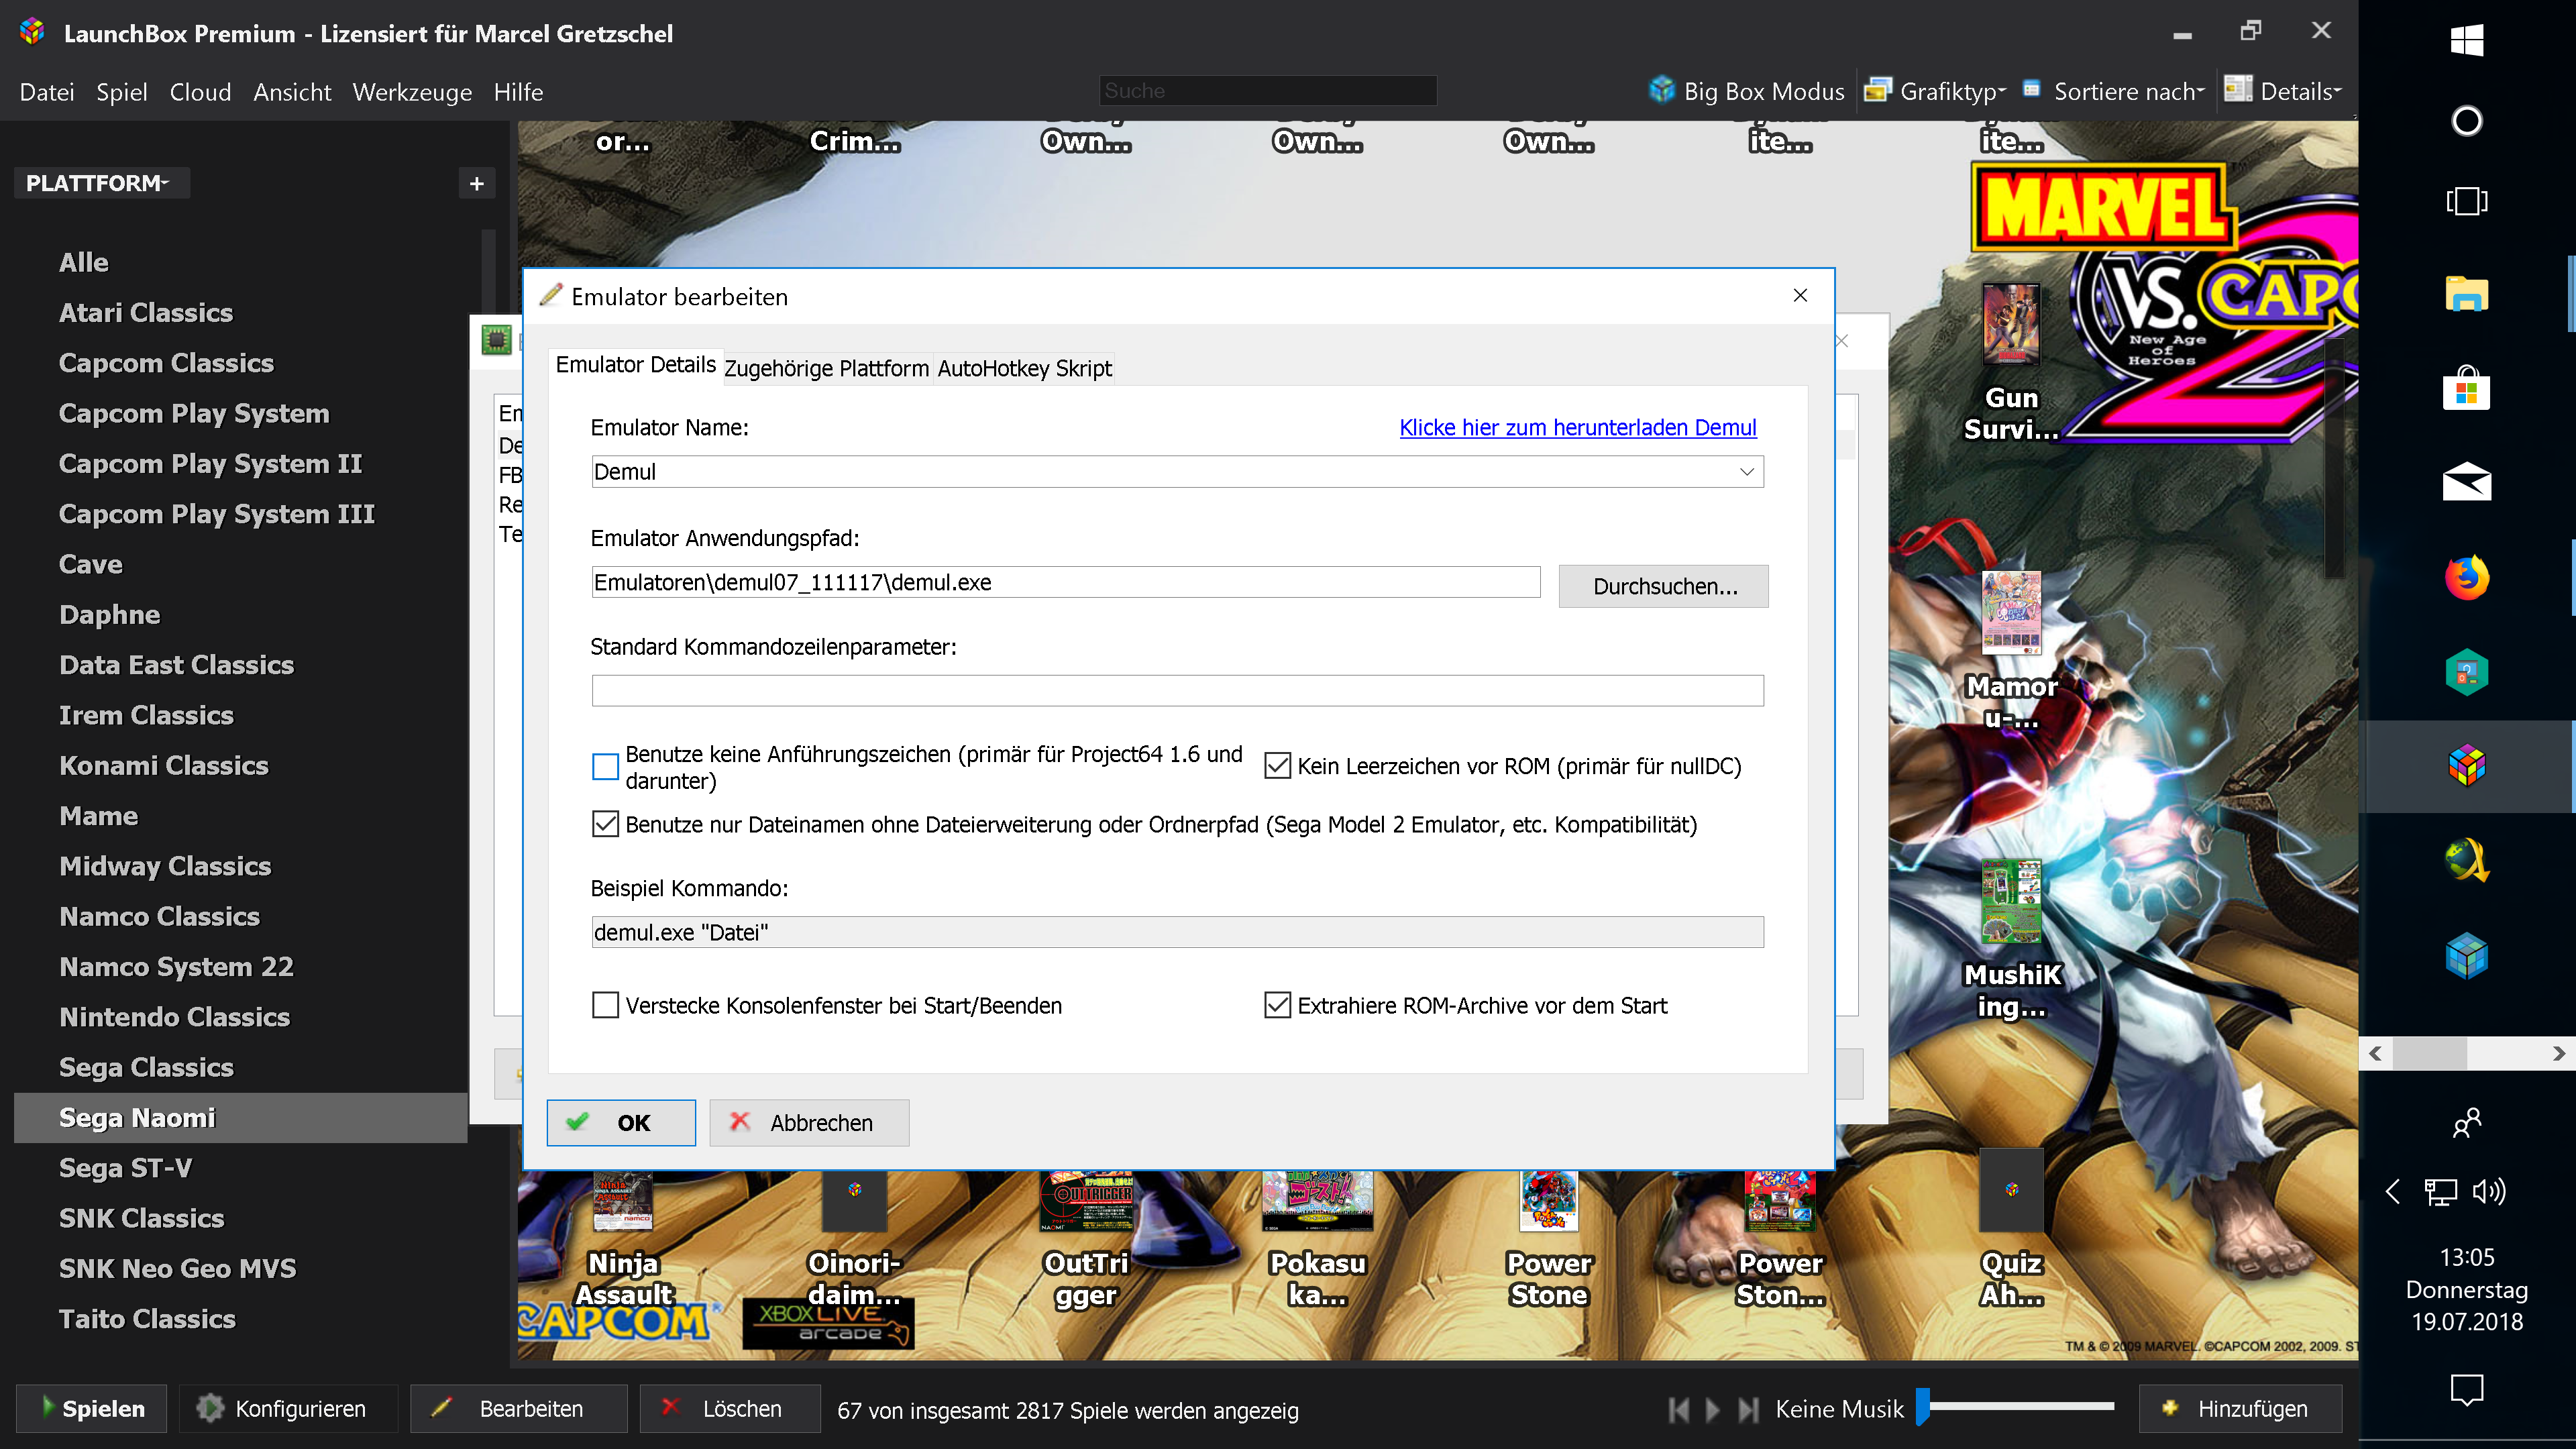Skip to previous music track
This screenshot has width=2576, height=1449.
[x=1679, y=1410]
